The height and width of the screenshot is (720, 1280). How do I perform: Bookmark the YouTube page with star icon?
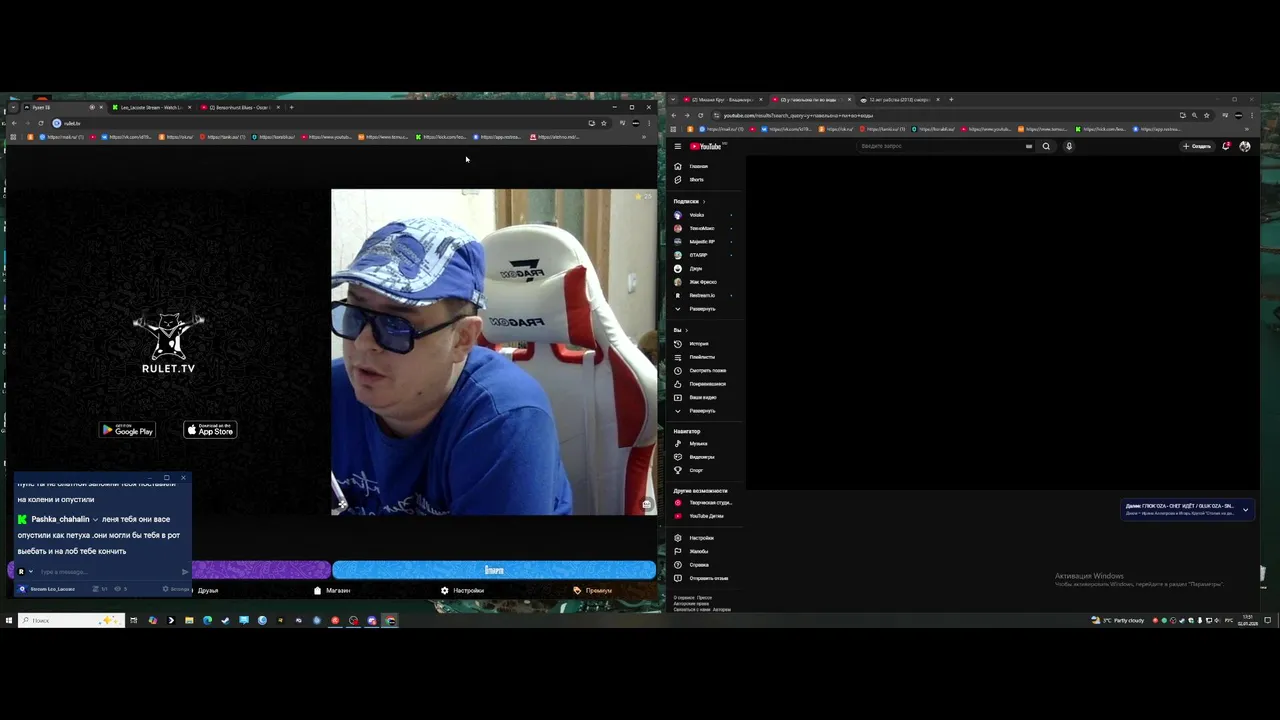pos(1207,115)
